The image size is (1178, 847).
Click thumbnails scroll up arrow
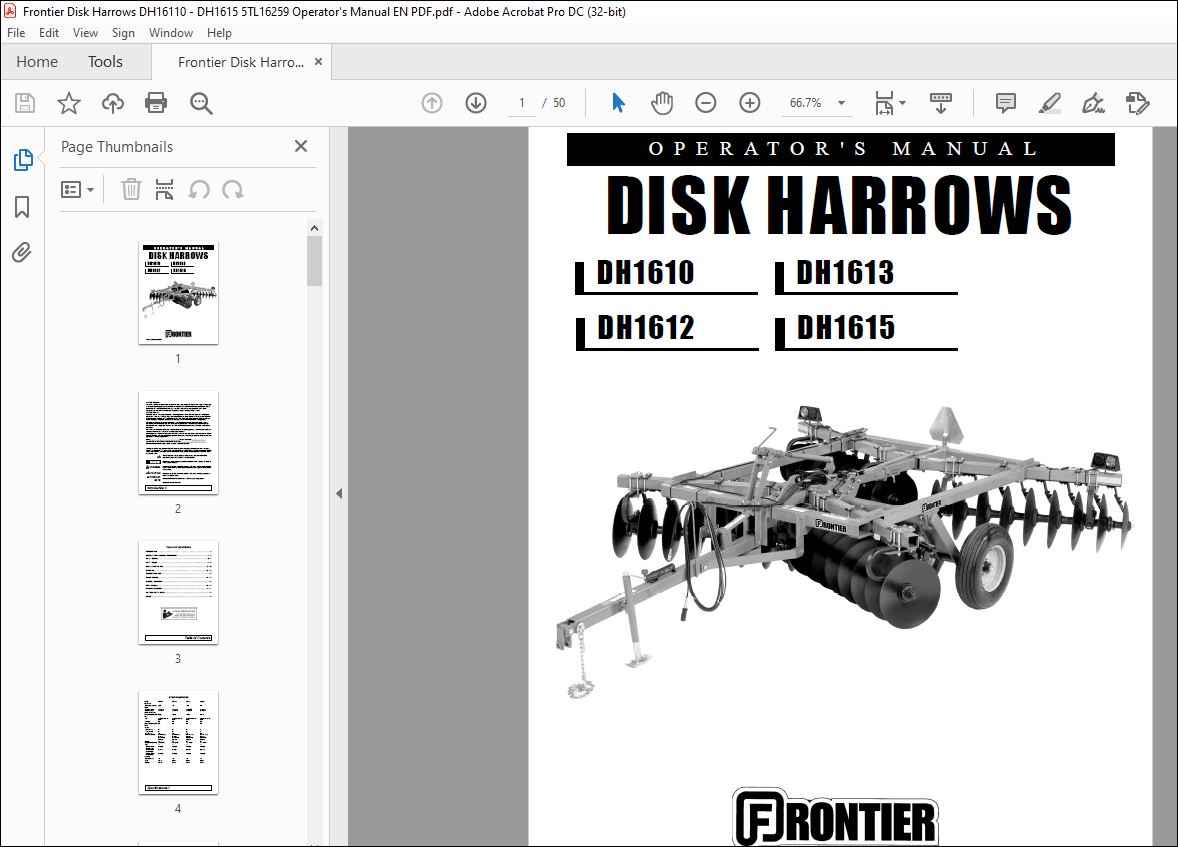point(314,228)
